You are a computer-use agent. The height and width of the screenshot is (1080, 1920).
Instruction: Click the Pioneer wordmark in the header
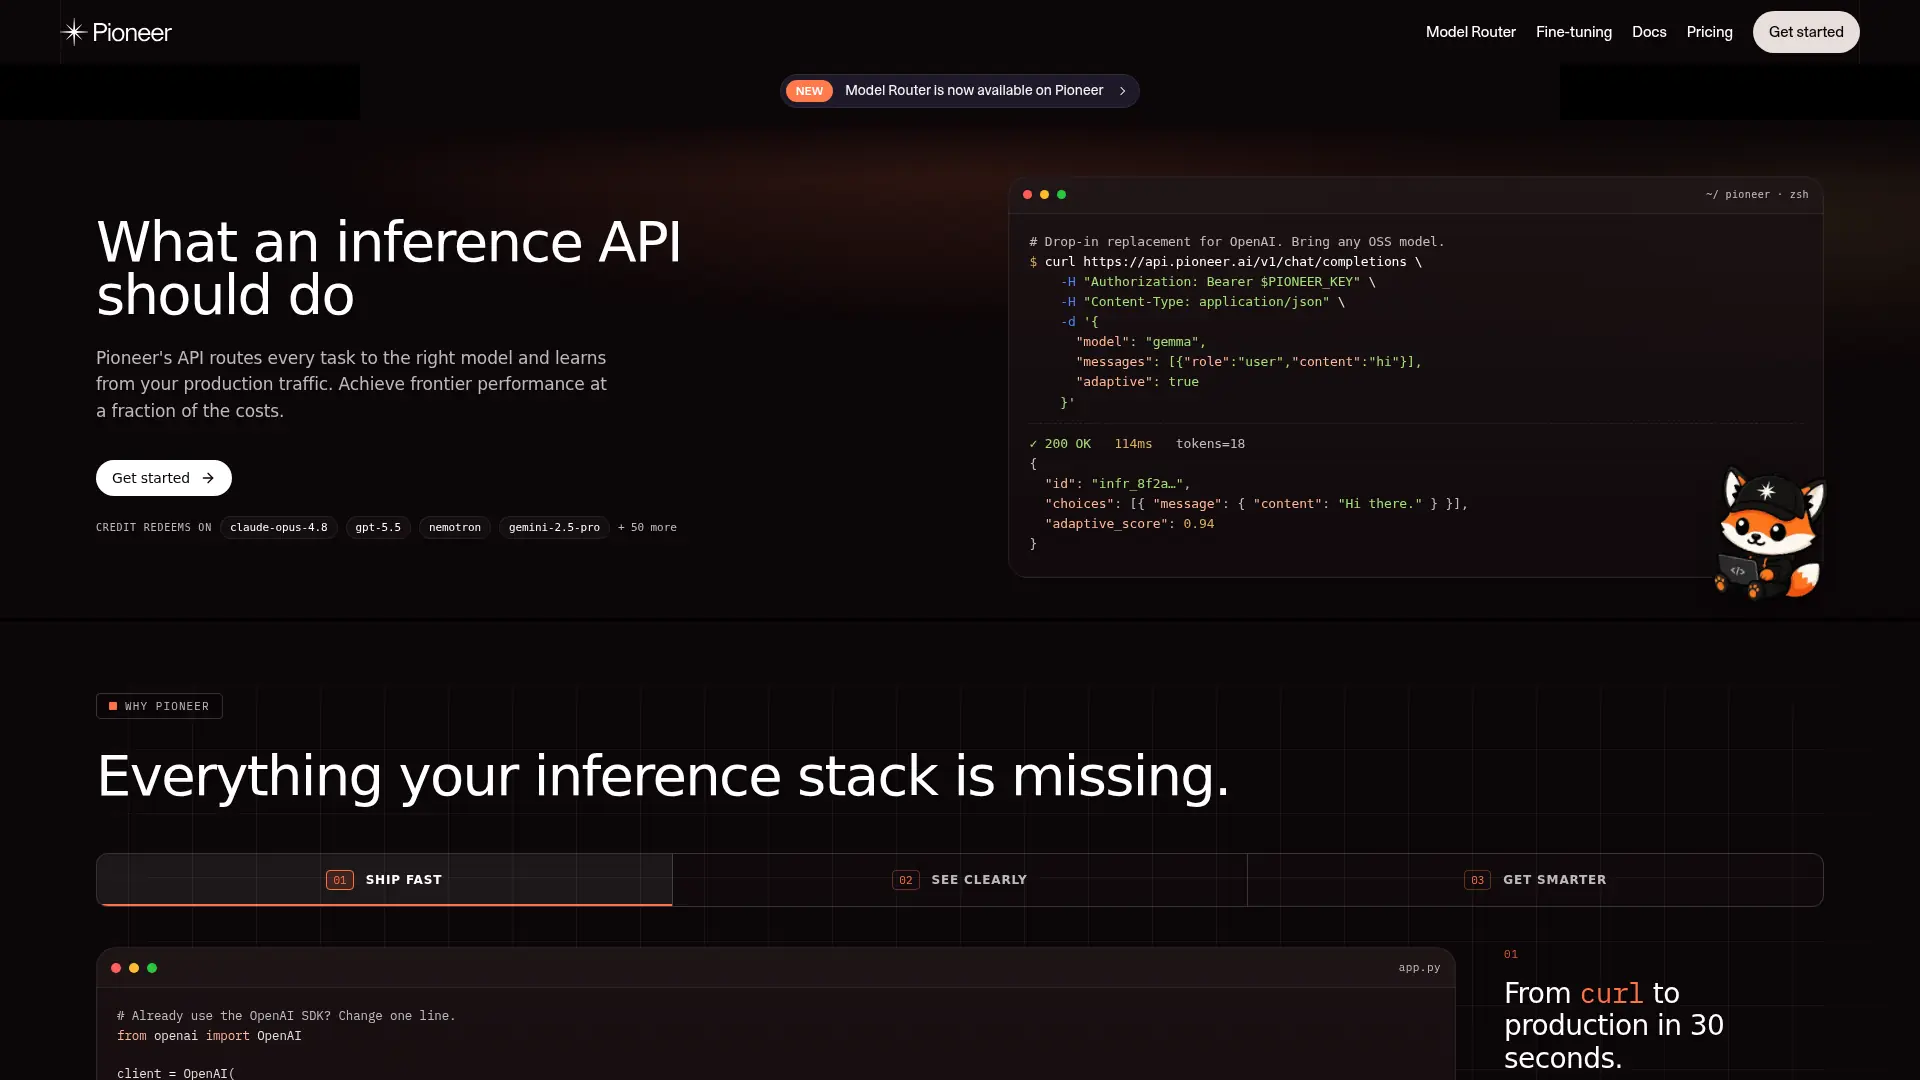click(132, 32)
